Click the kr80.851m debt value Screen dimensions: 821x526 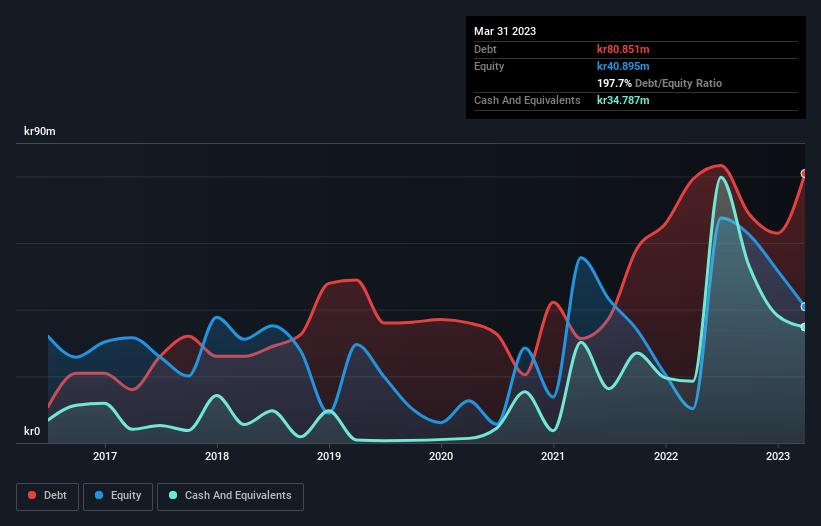pos(623,49)
